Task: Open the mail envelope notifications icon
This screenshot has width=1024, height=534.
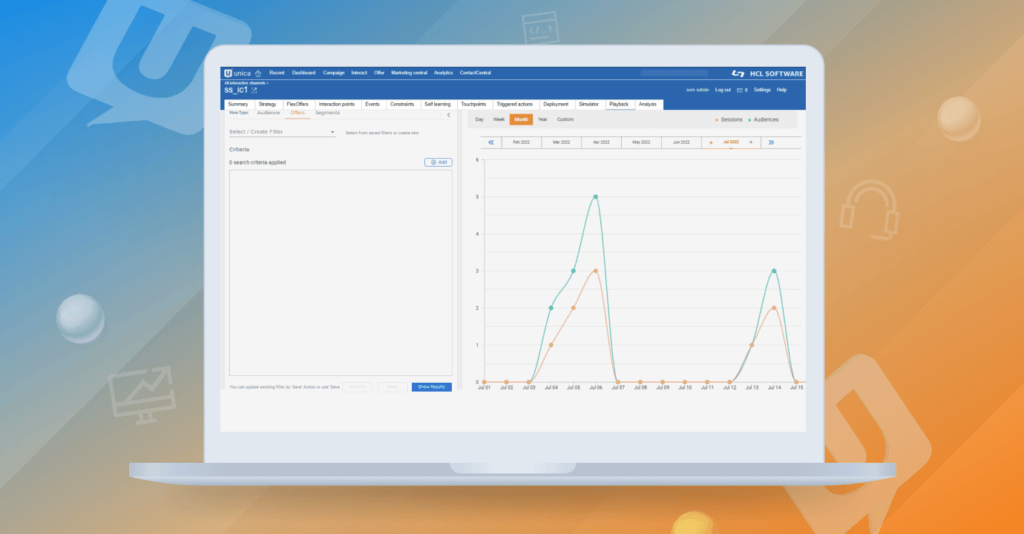Action: point(740,90)
